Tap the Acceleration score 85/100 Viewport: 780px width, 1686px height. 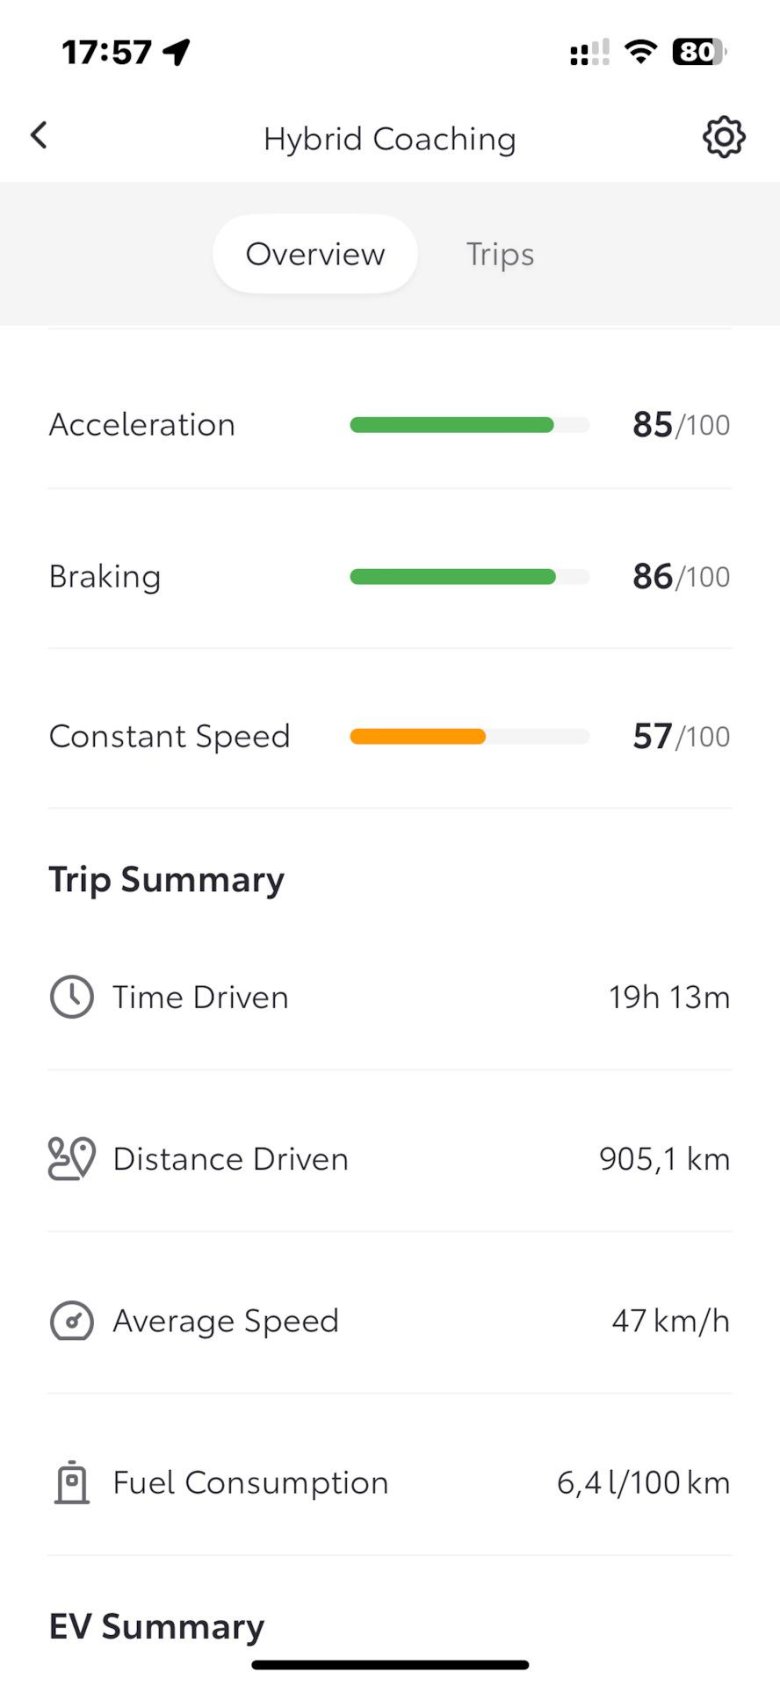pyautogui.click(x=680, y=425)
